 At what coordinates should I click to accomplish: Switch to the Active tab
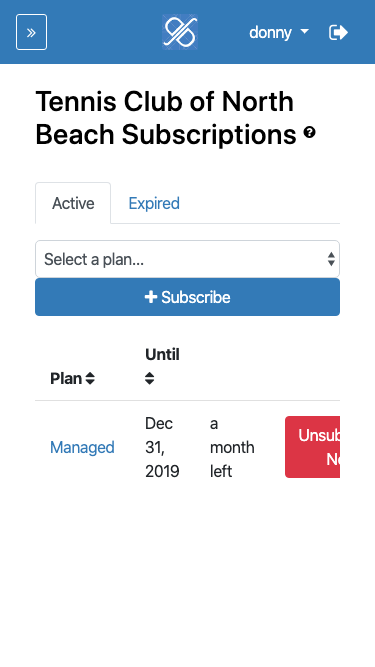[x=73, y=203]
